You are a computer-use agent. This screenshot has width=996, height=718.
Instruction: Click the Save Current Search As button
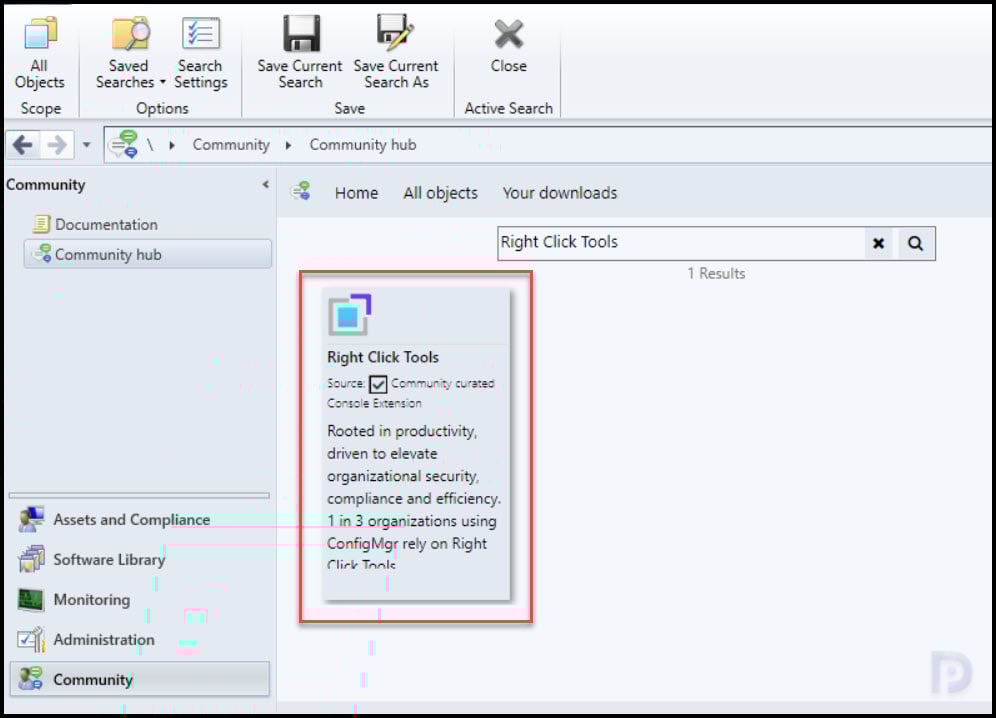pos(396,53)
